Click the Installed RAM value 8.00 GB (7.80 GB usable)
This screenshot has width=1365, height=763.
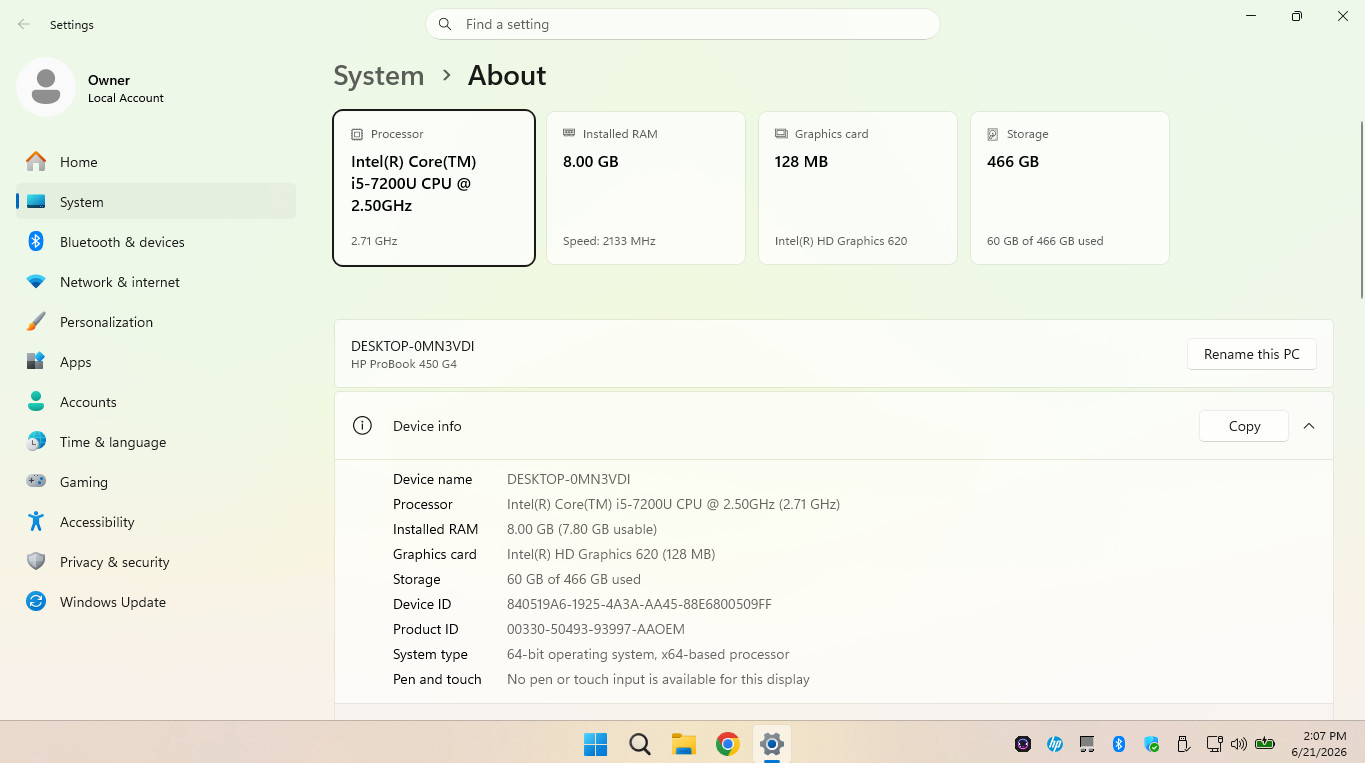582,529
